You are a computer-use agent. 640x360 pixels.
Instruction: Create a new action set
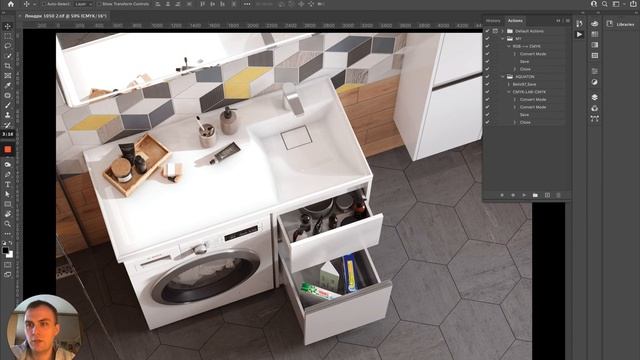point(535,195)
